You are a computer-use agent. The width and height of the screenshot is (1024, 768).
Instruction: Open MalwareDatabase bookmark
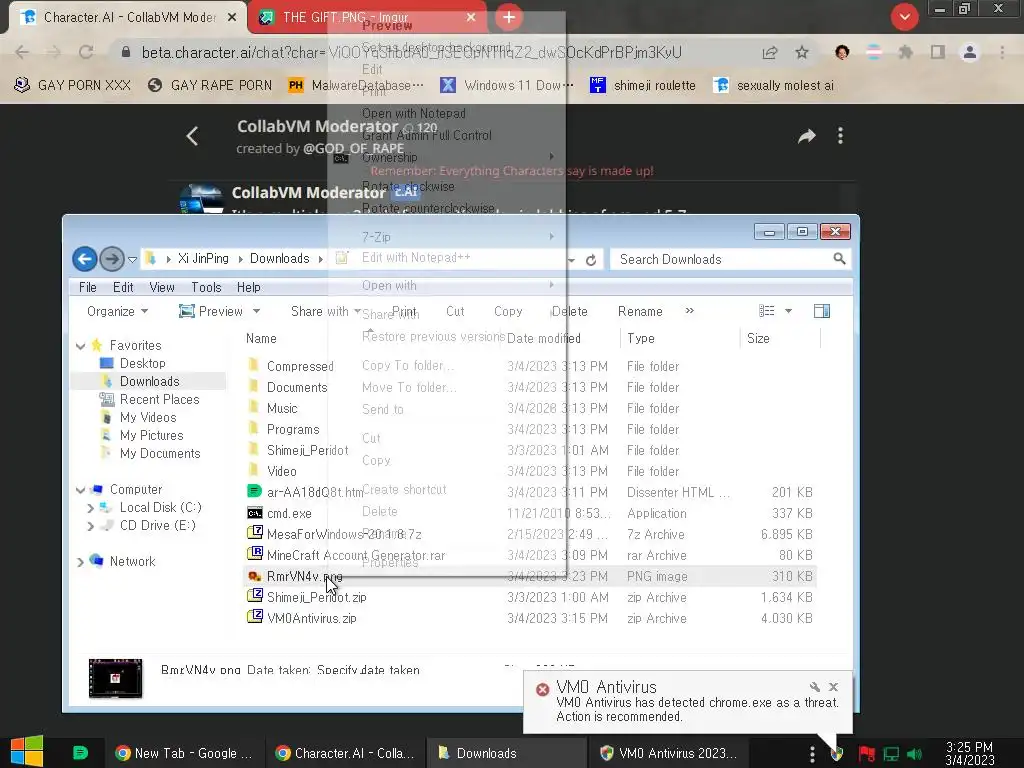[x=355, y=86]
